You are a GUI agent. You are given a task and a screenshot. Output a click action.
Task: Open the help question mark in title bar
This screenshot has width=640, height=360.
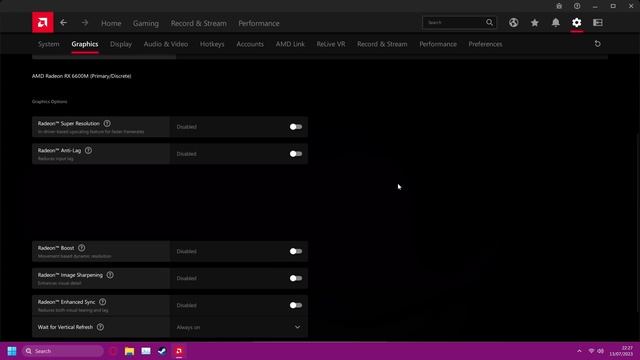point(577,6)
